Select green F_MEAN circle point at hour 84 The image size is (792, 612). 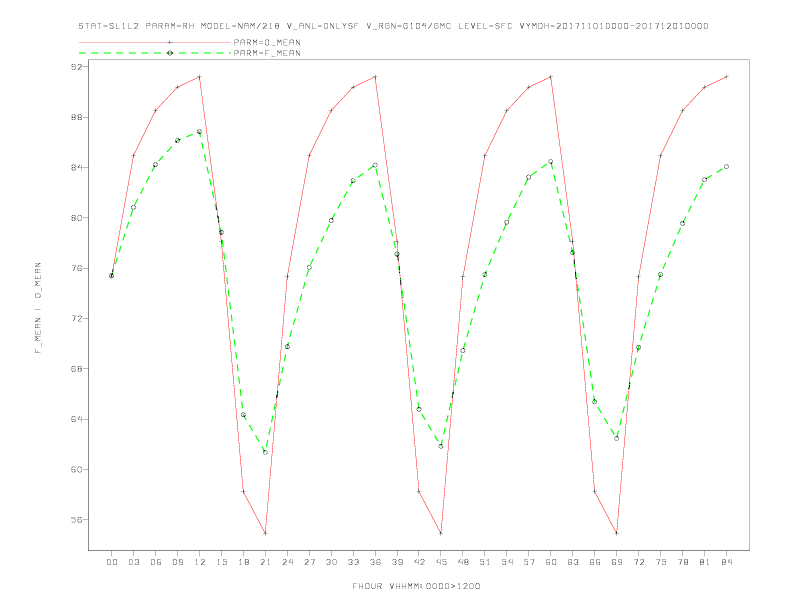[x=726, y=167]
